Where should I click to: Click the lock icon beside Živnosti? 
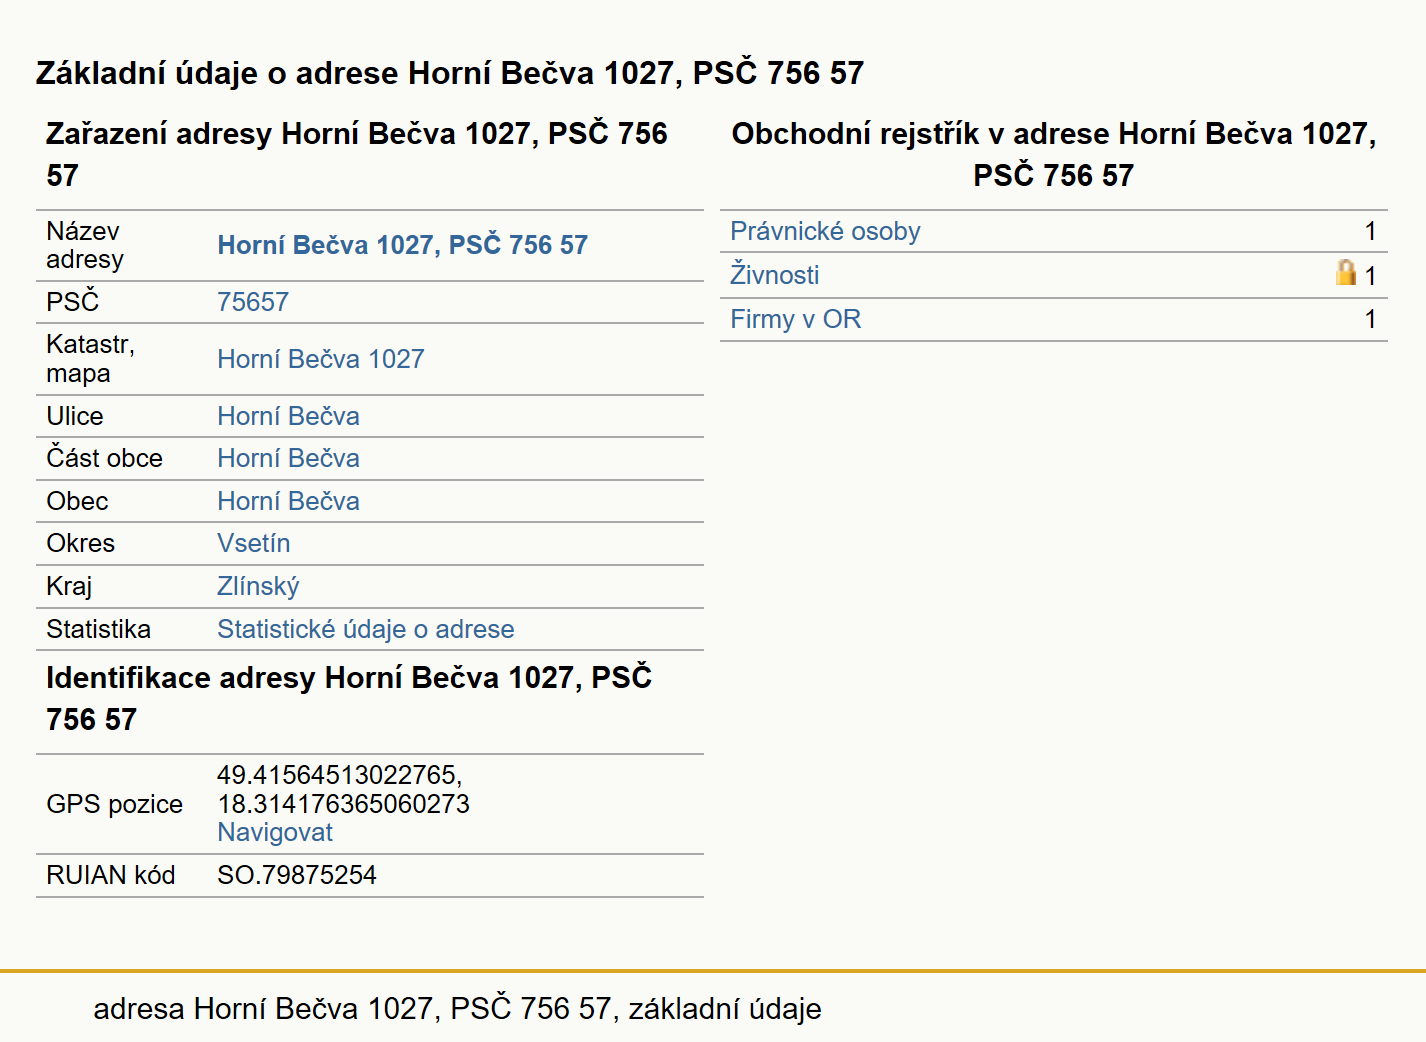point(1346,272)
